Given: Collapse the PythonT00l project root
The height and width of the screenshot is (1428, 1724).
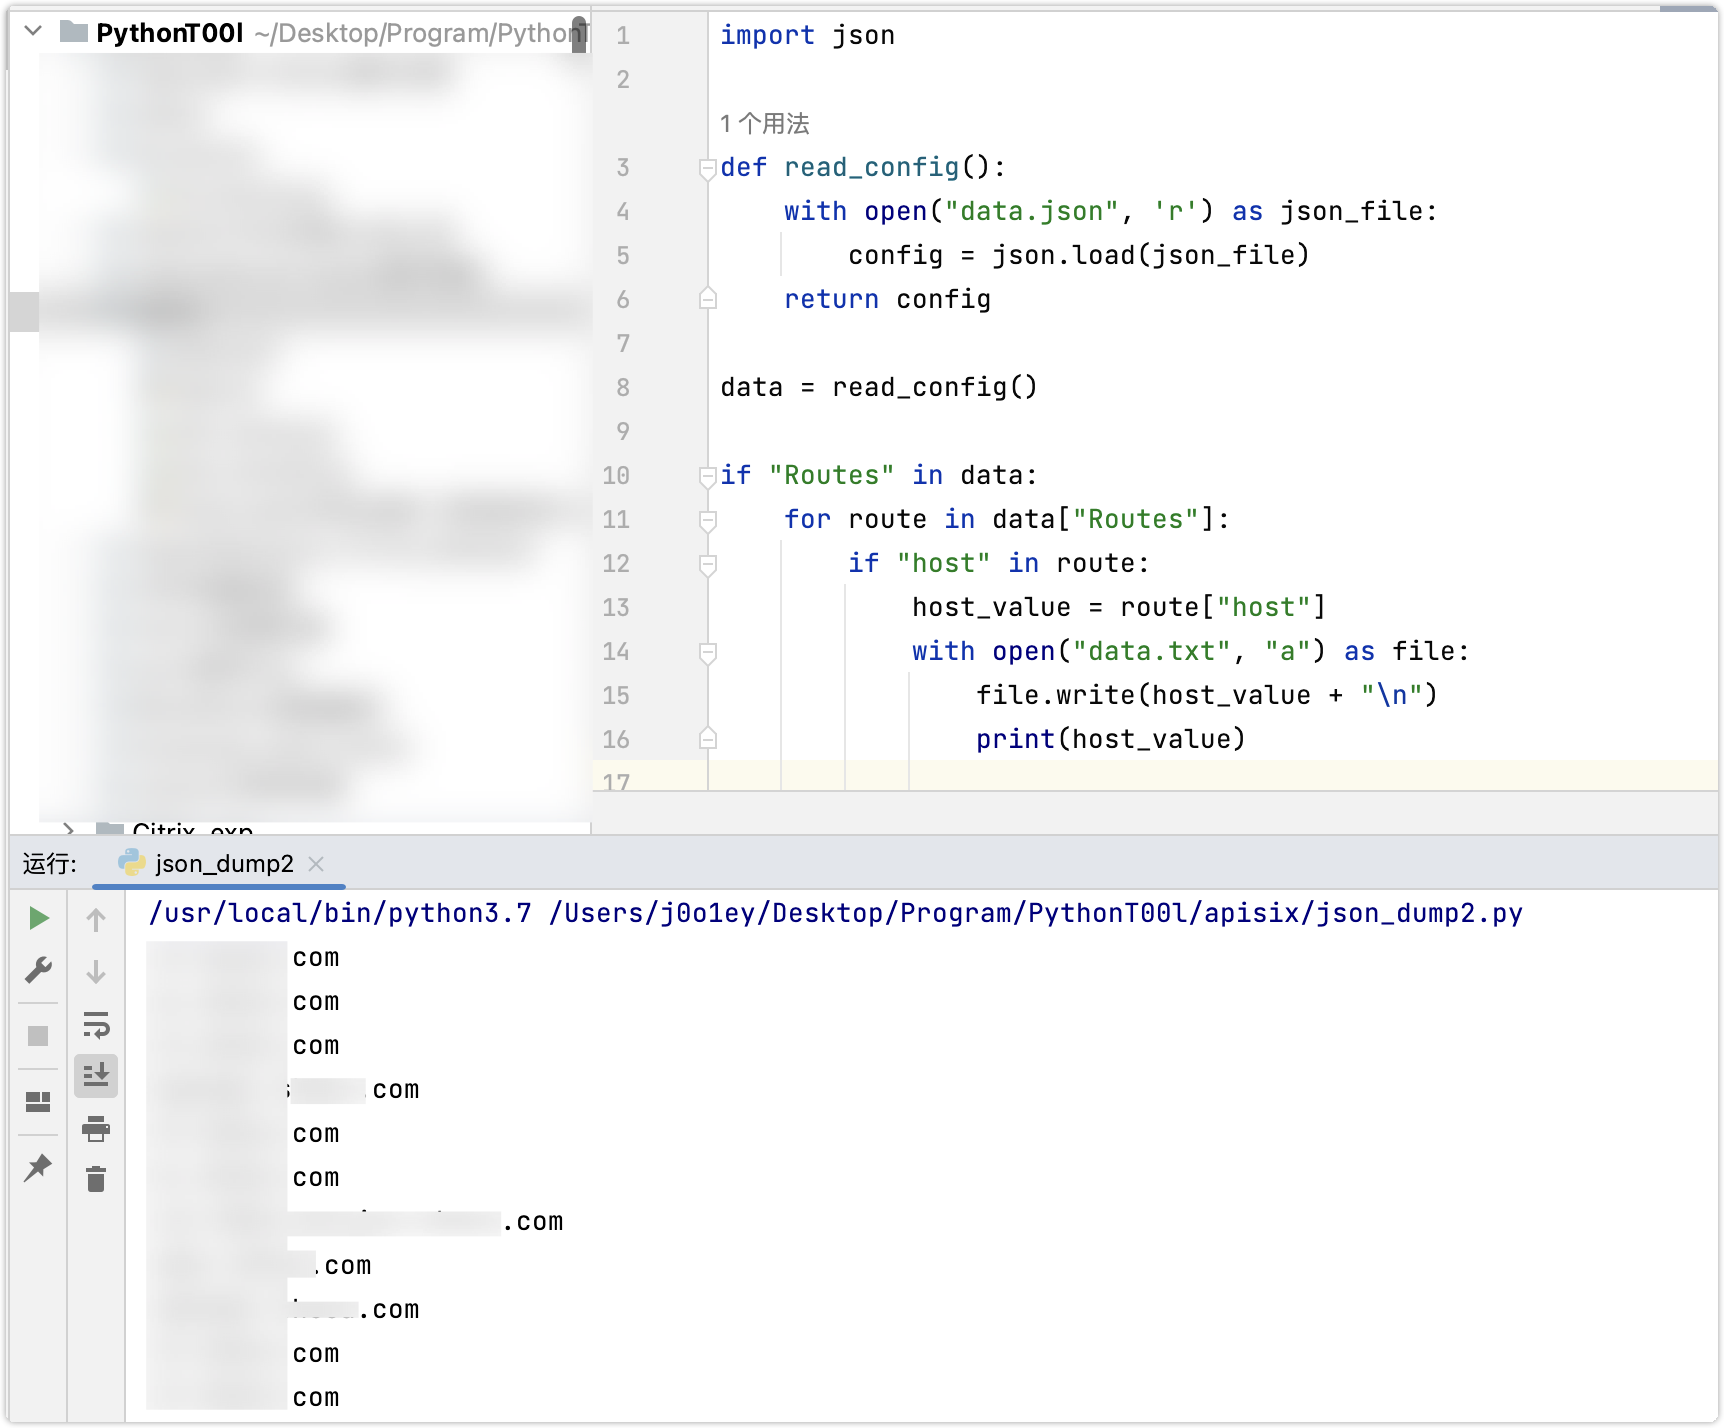Looking at the screenshot, I should [x=33, y=32].
